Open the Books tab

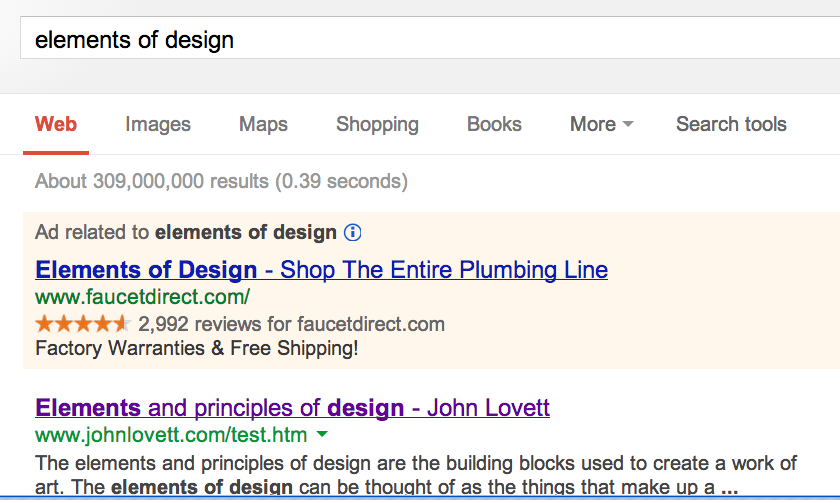(x=494, y=124)
